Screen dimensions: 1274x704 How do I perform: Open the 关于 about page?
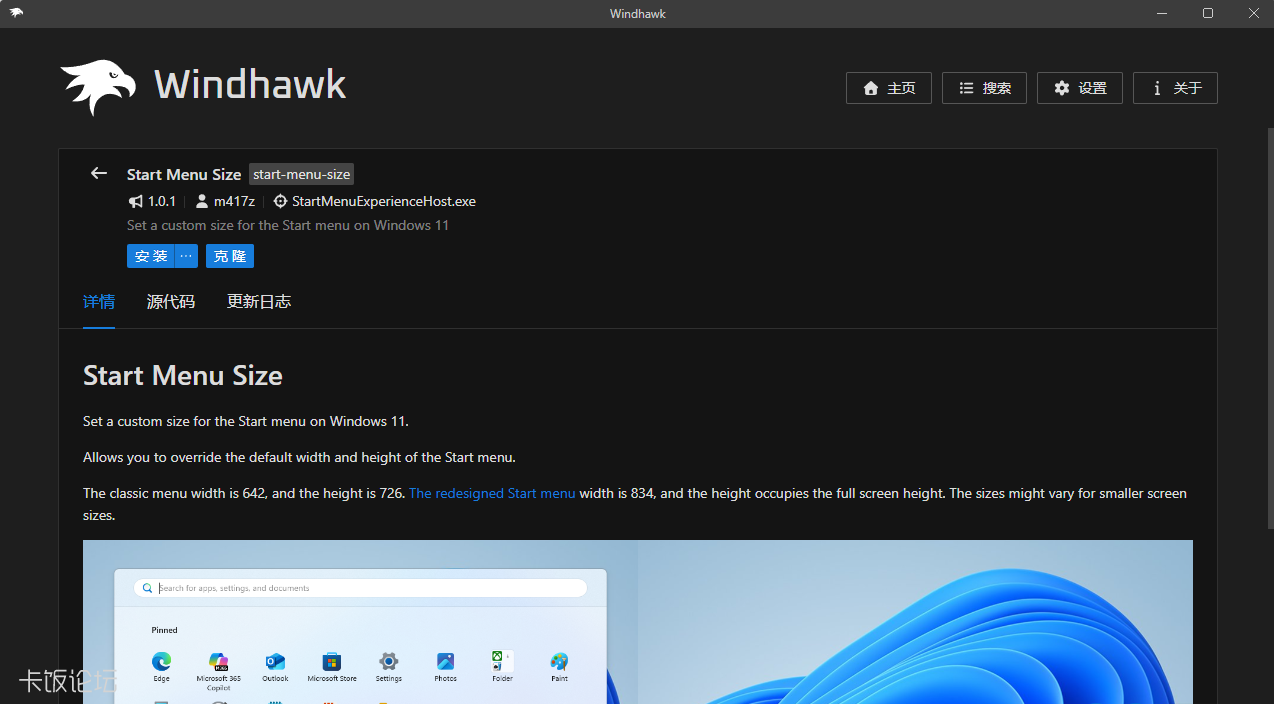(1175, 88)
